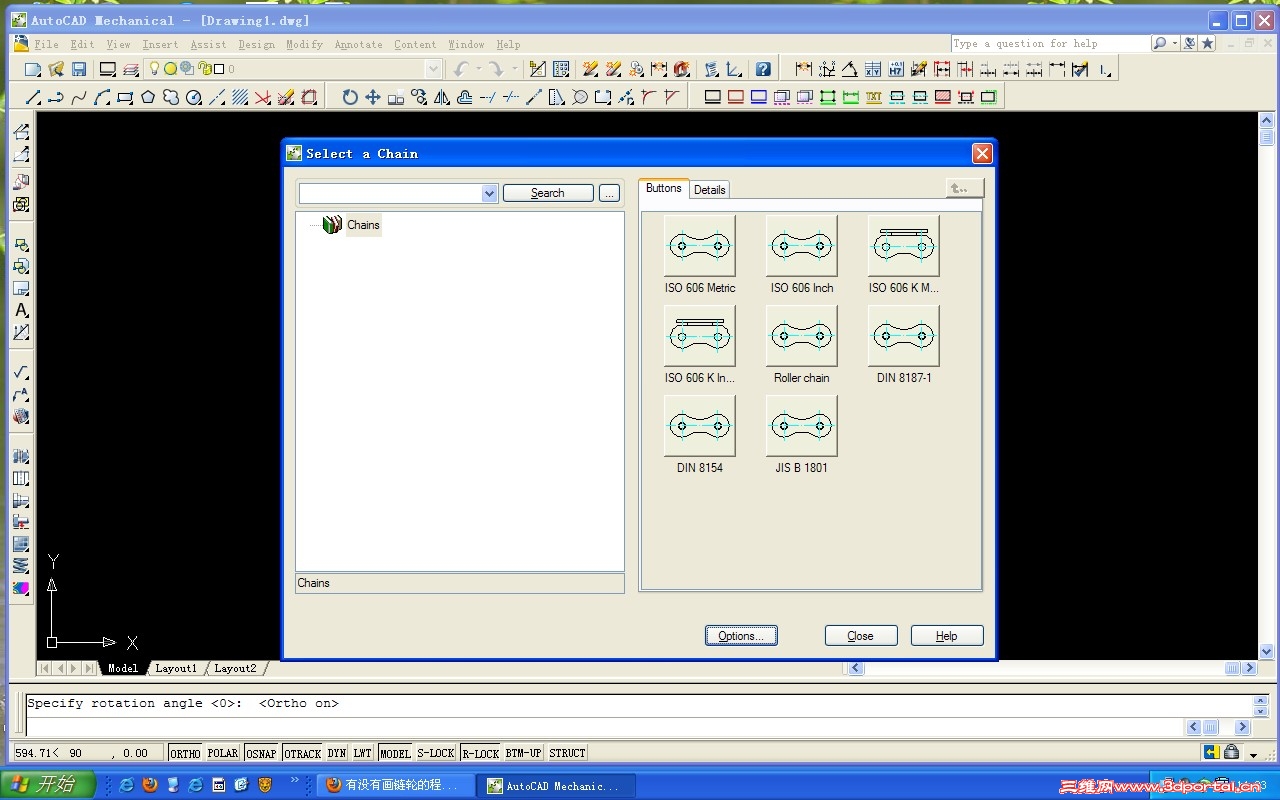Toggle S-LOCK in status bar

436,753
